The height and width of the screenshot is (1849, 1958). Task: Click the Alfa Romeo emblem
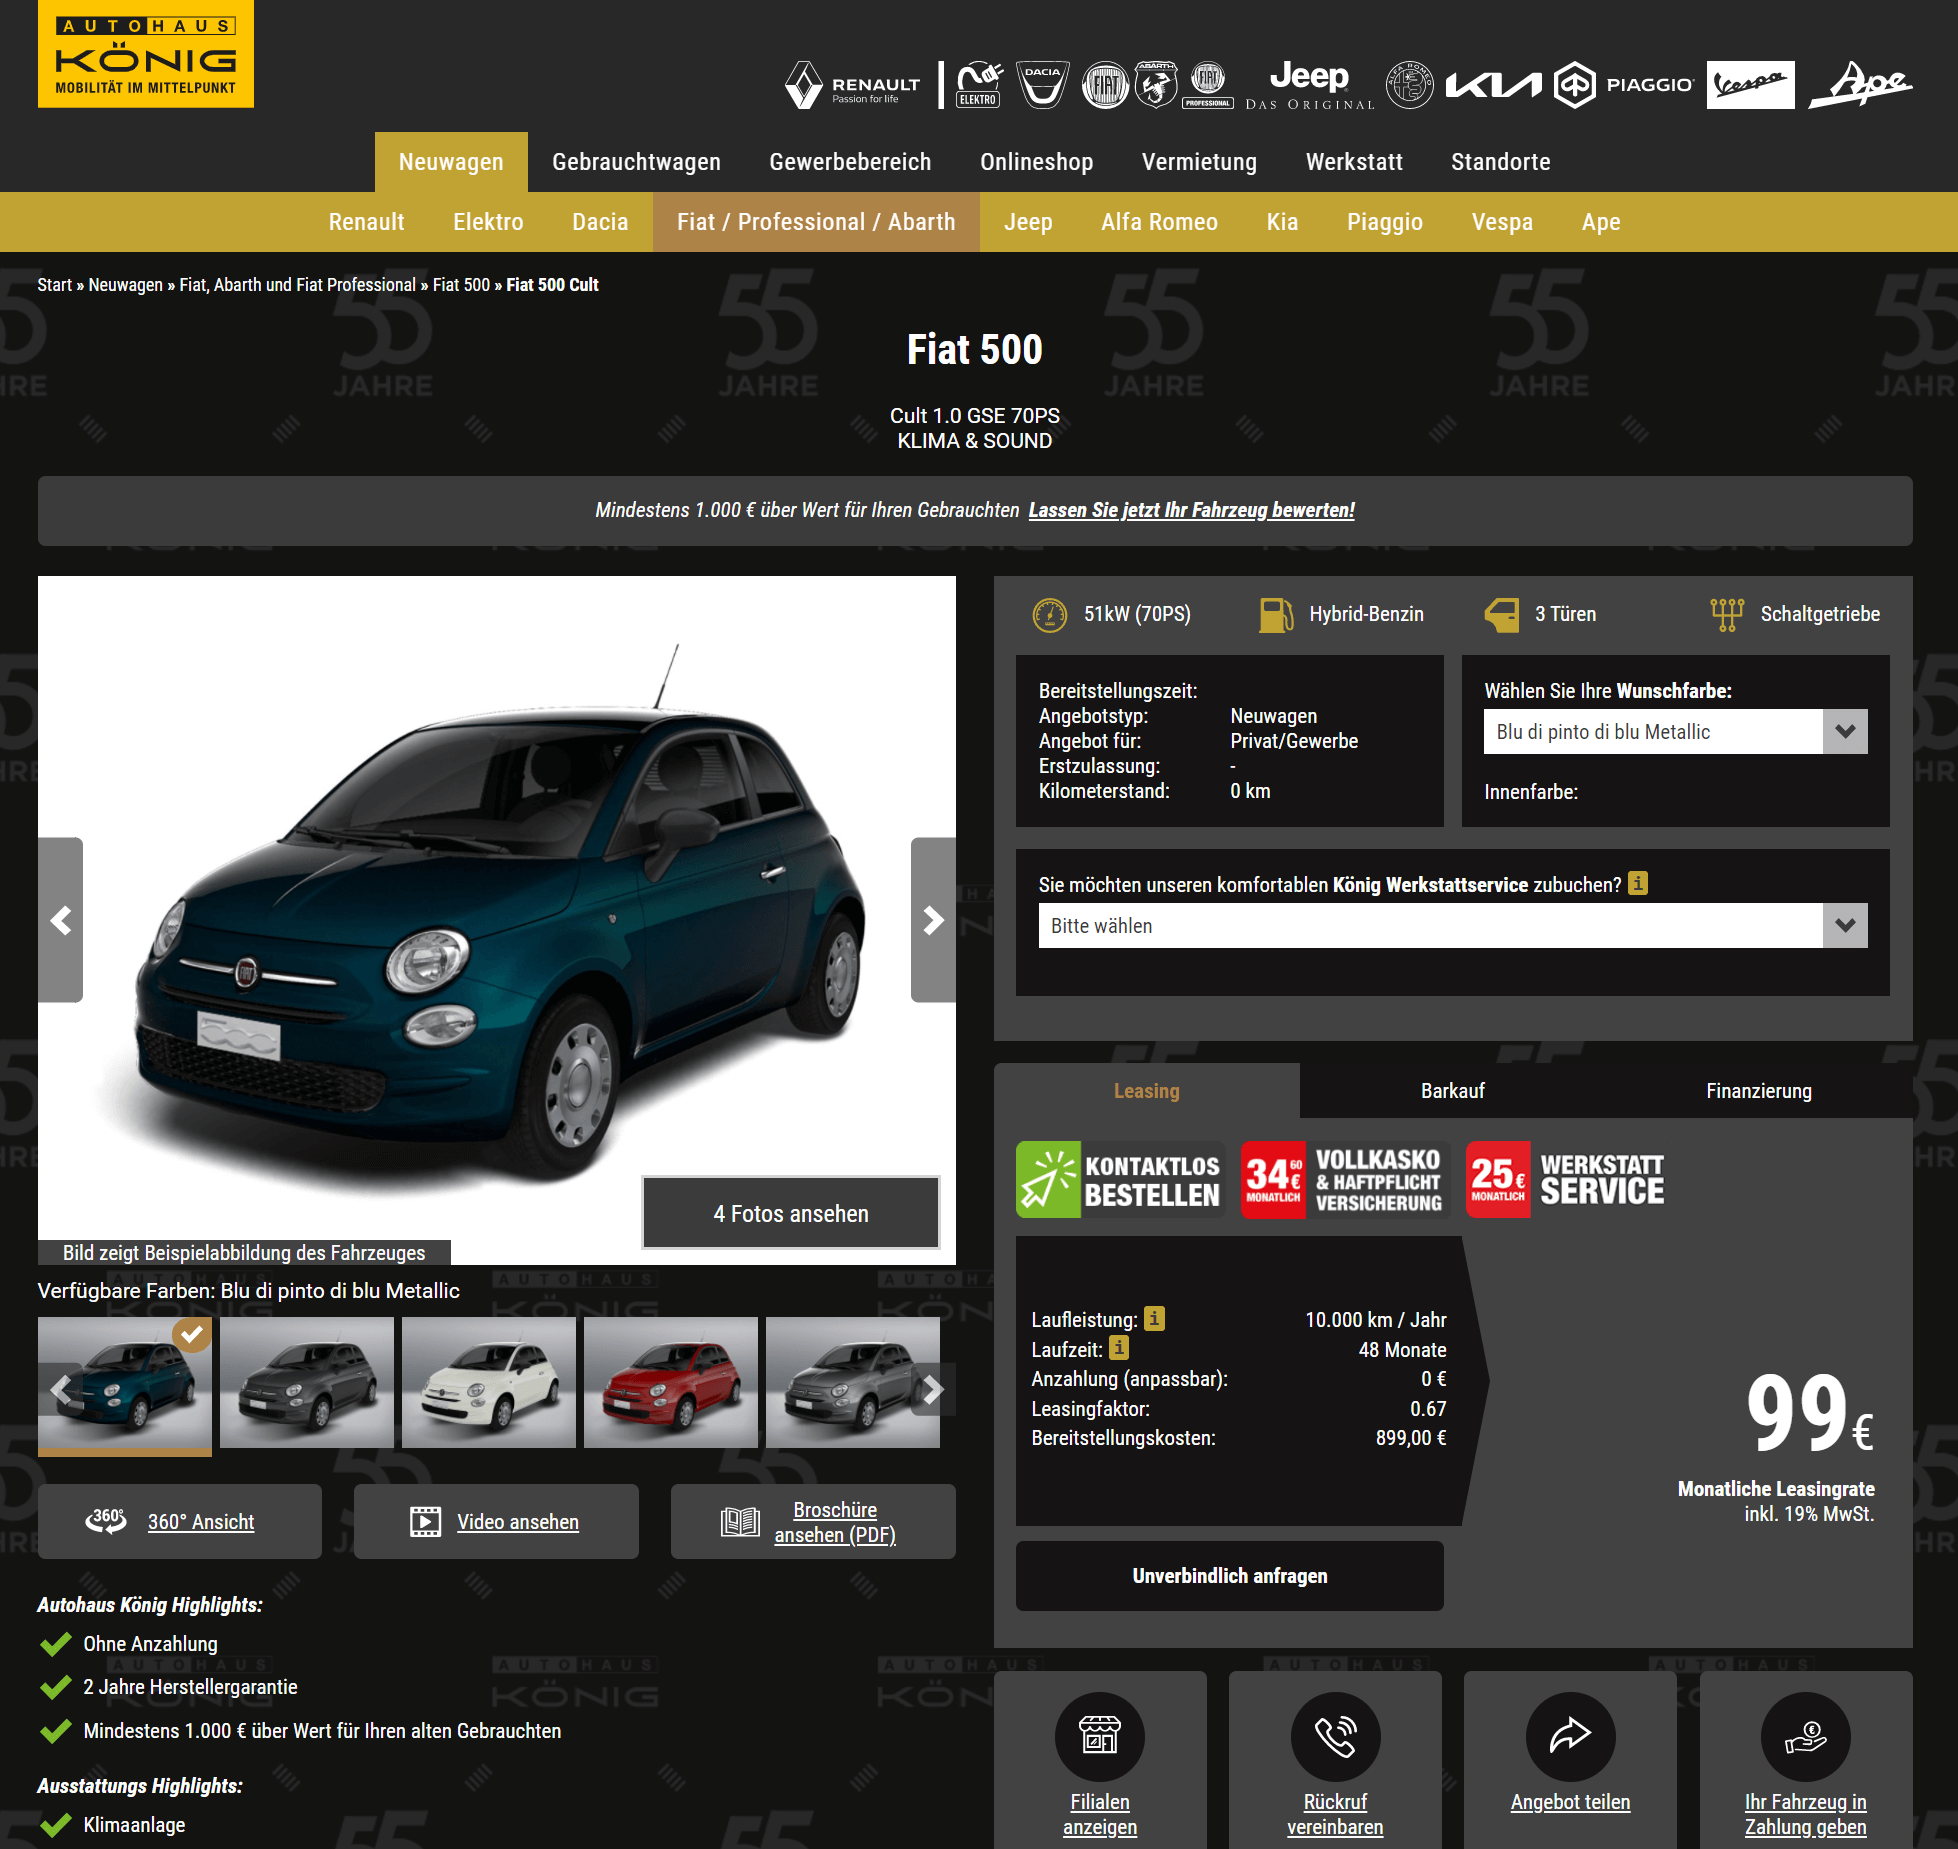1410,85
